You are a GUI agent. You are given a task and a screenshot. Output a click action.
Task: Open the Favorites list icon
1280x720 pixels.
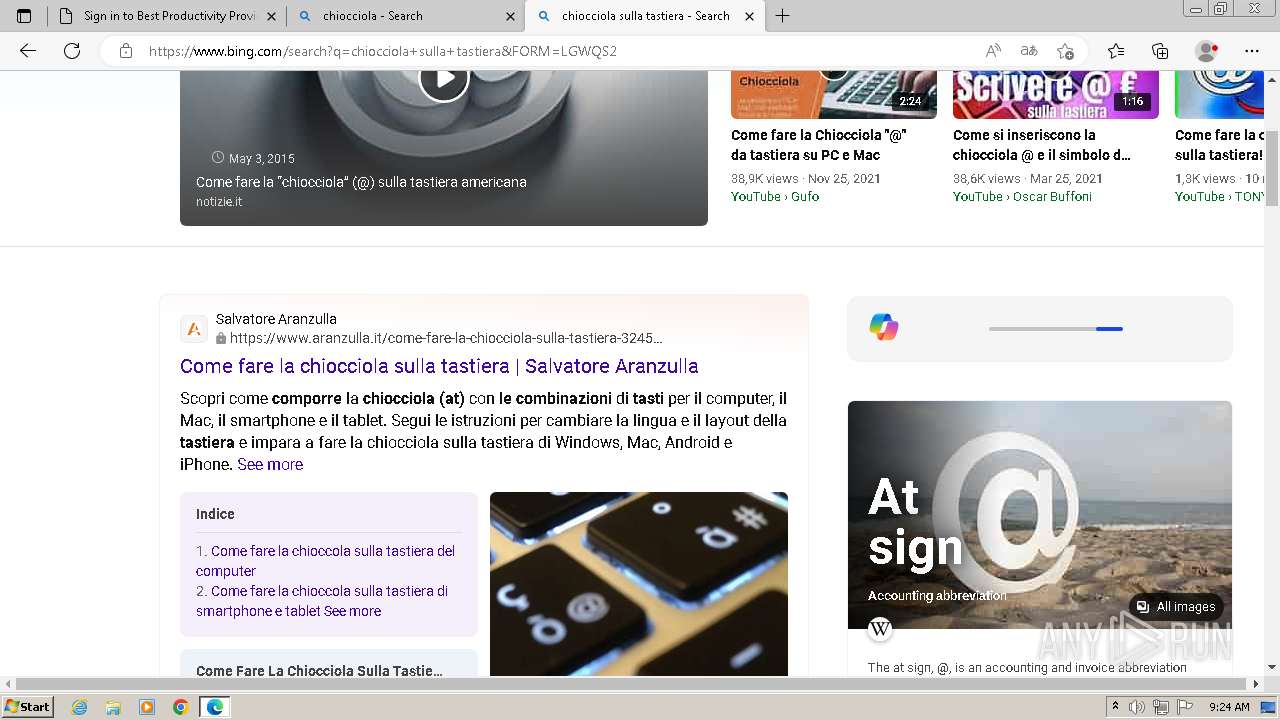coord(1116,51)
